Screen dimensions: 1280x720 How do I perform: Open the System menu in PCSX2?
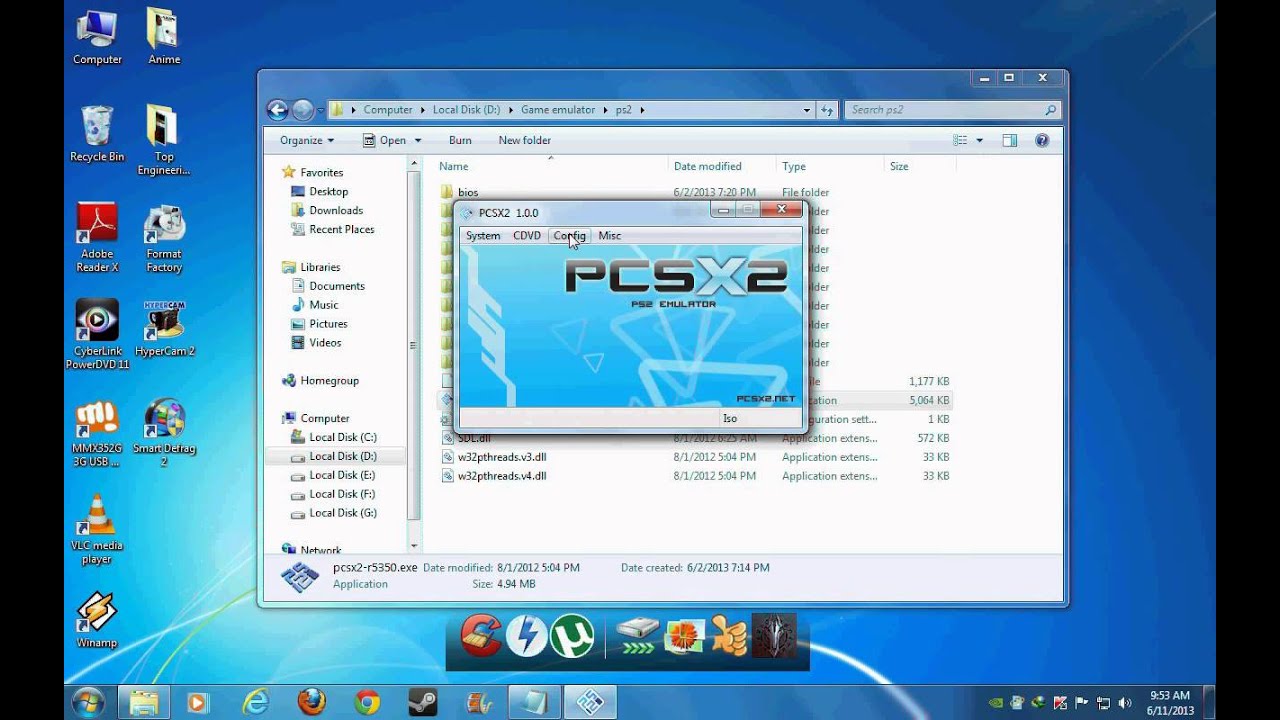(x=483, y=236)
